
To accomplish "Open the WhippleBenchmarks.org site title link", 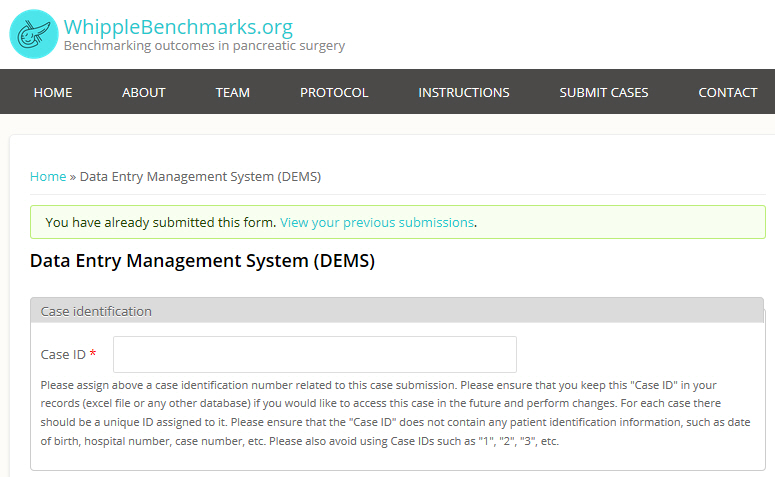I will (x=178, y=26).
